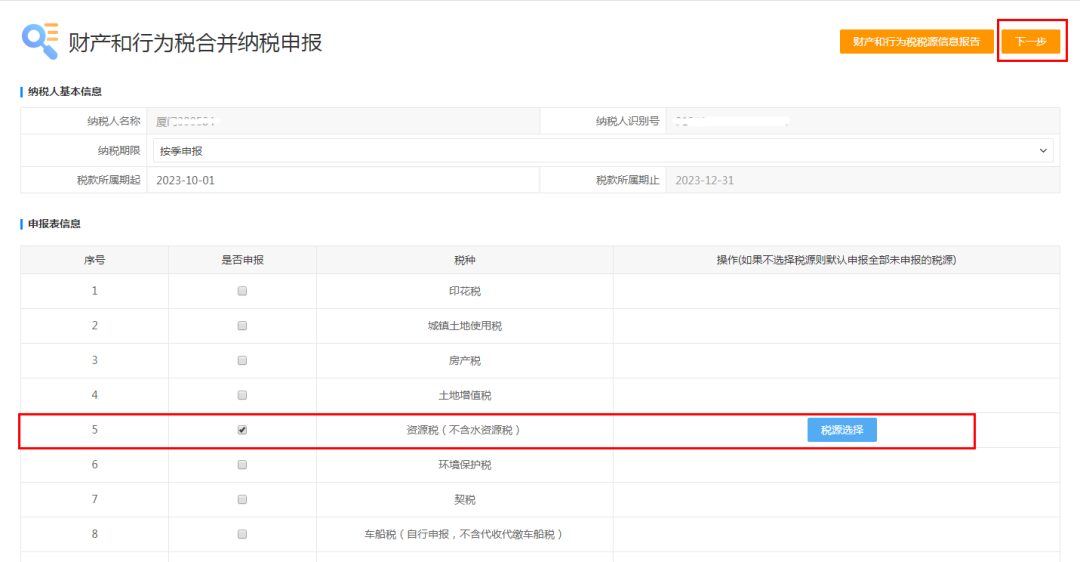Click the serial number 8 in 车船税 row
This screenshot has height=562, width=1080.
[94, 534]
